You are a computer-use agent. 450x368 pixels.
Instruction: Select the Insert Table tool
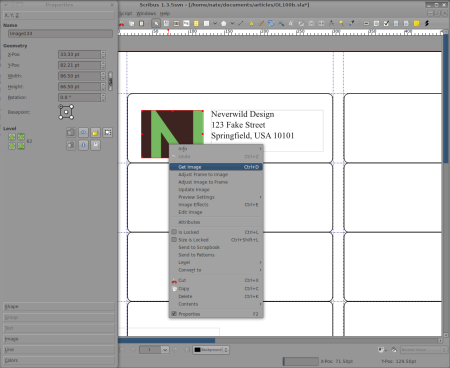pyautogui.click(x=196, y=23)
